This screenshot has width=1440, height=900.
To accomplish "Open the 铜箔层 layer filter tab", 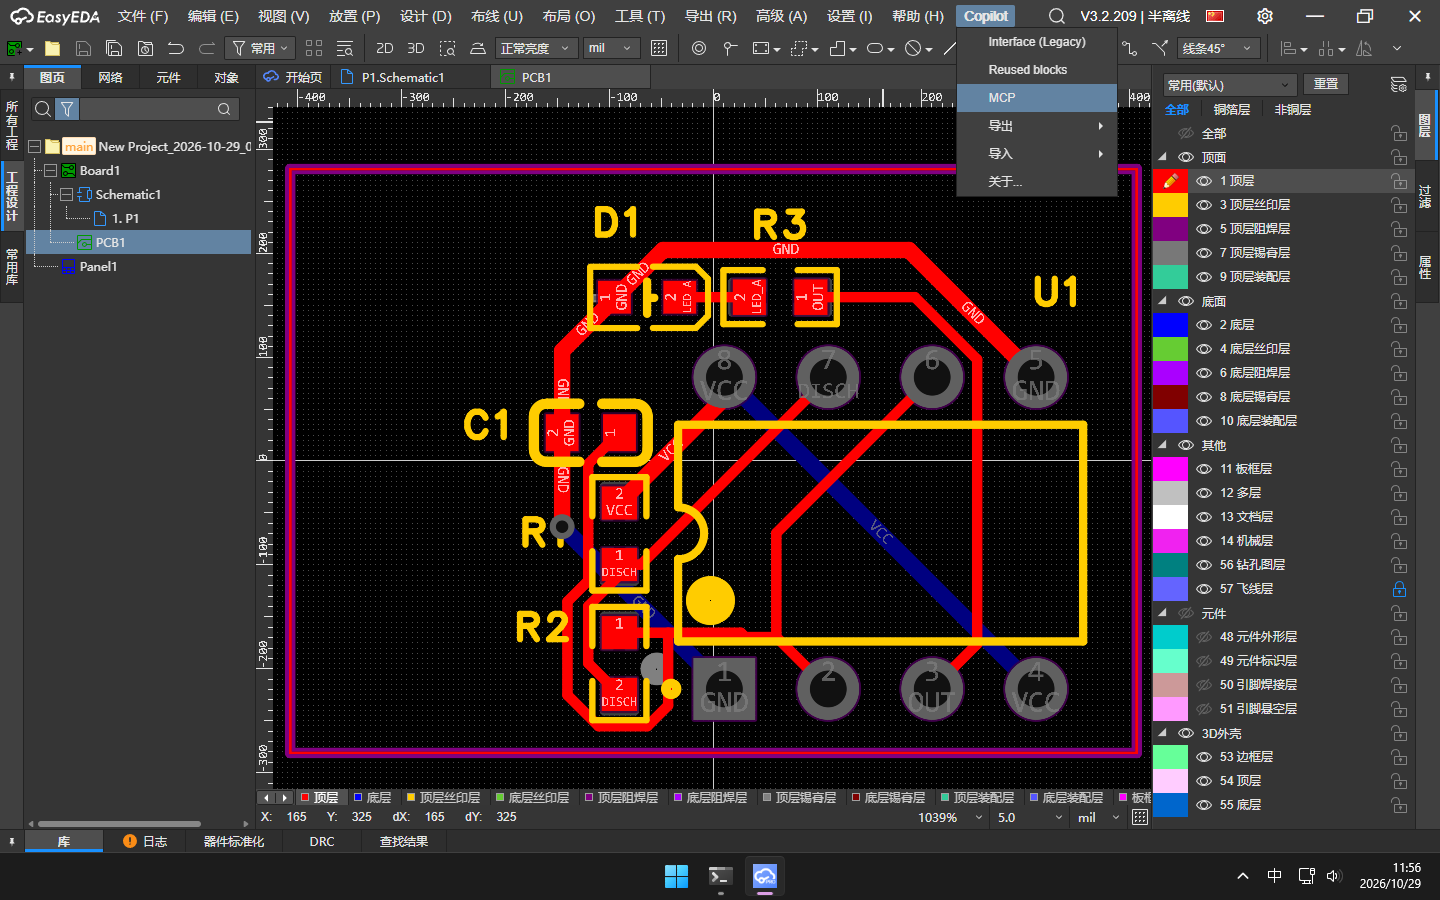I will tap(1232, 110).
